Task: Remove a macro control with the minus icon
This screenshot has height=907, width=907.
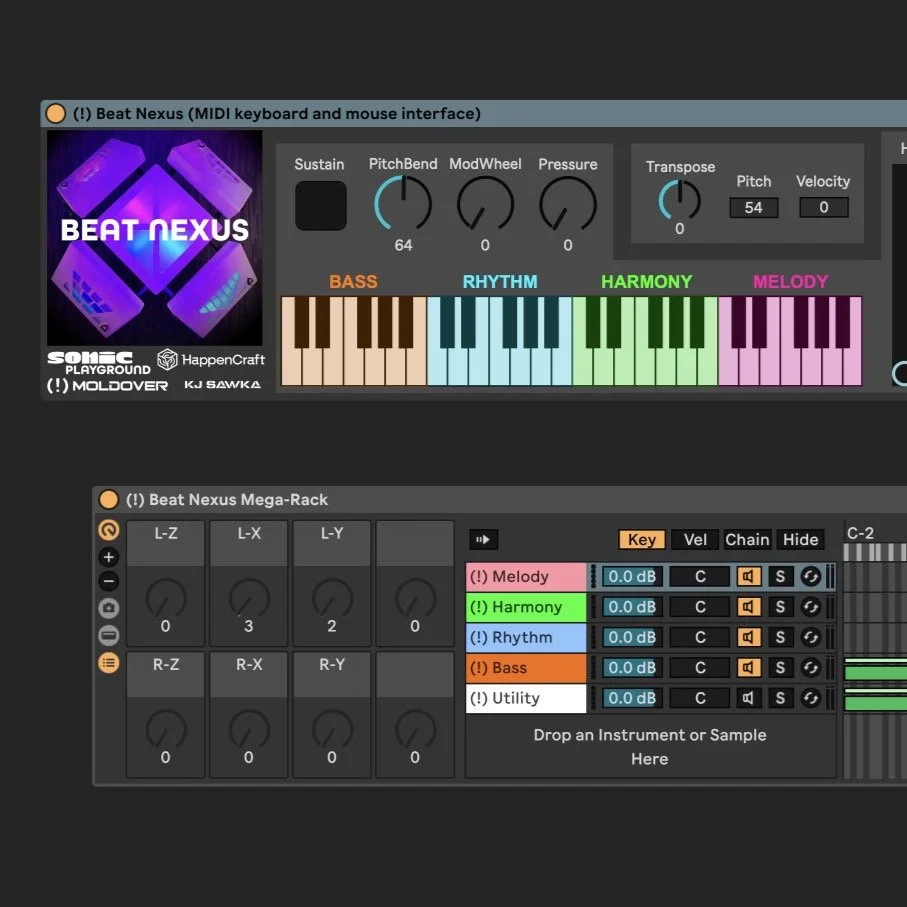Action: click(x=109, y=581)
